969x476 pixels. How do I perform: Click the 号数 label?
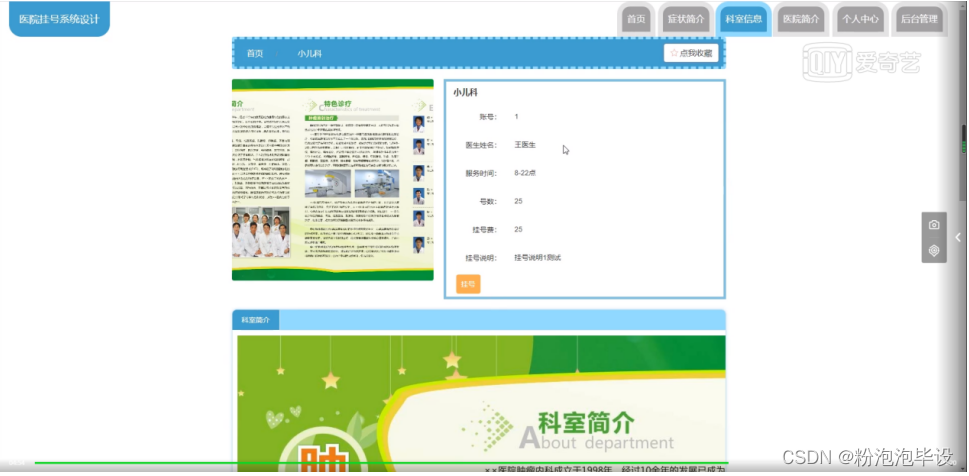[488, 202]
